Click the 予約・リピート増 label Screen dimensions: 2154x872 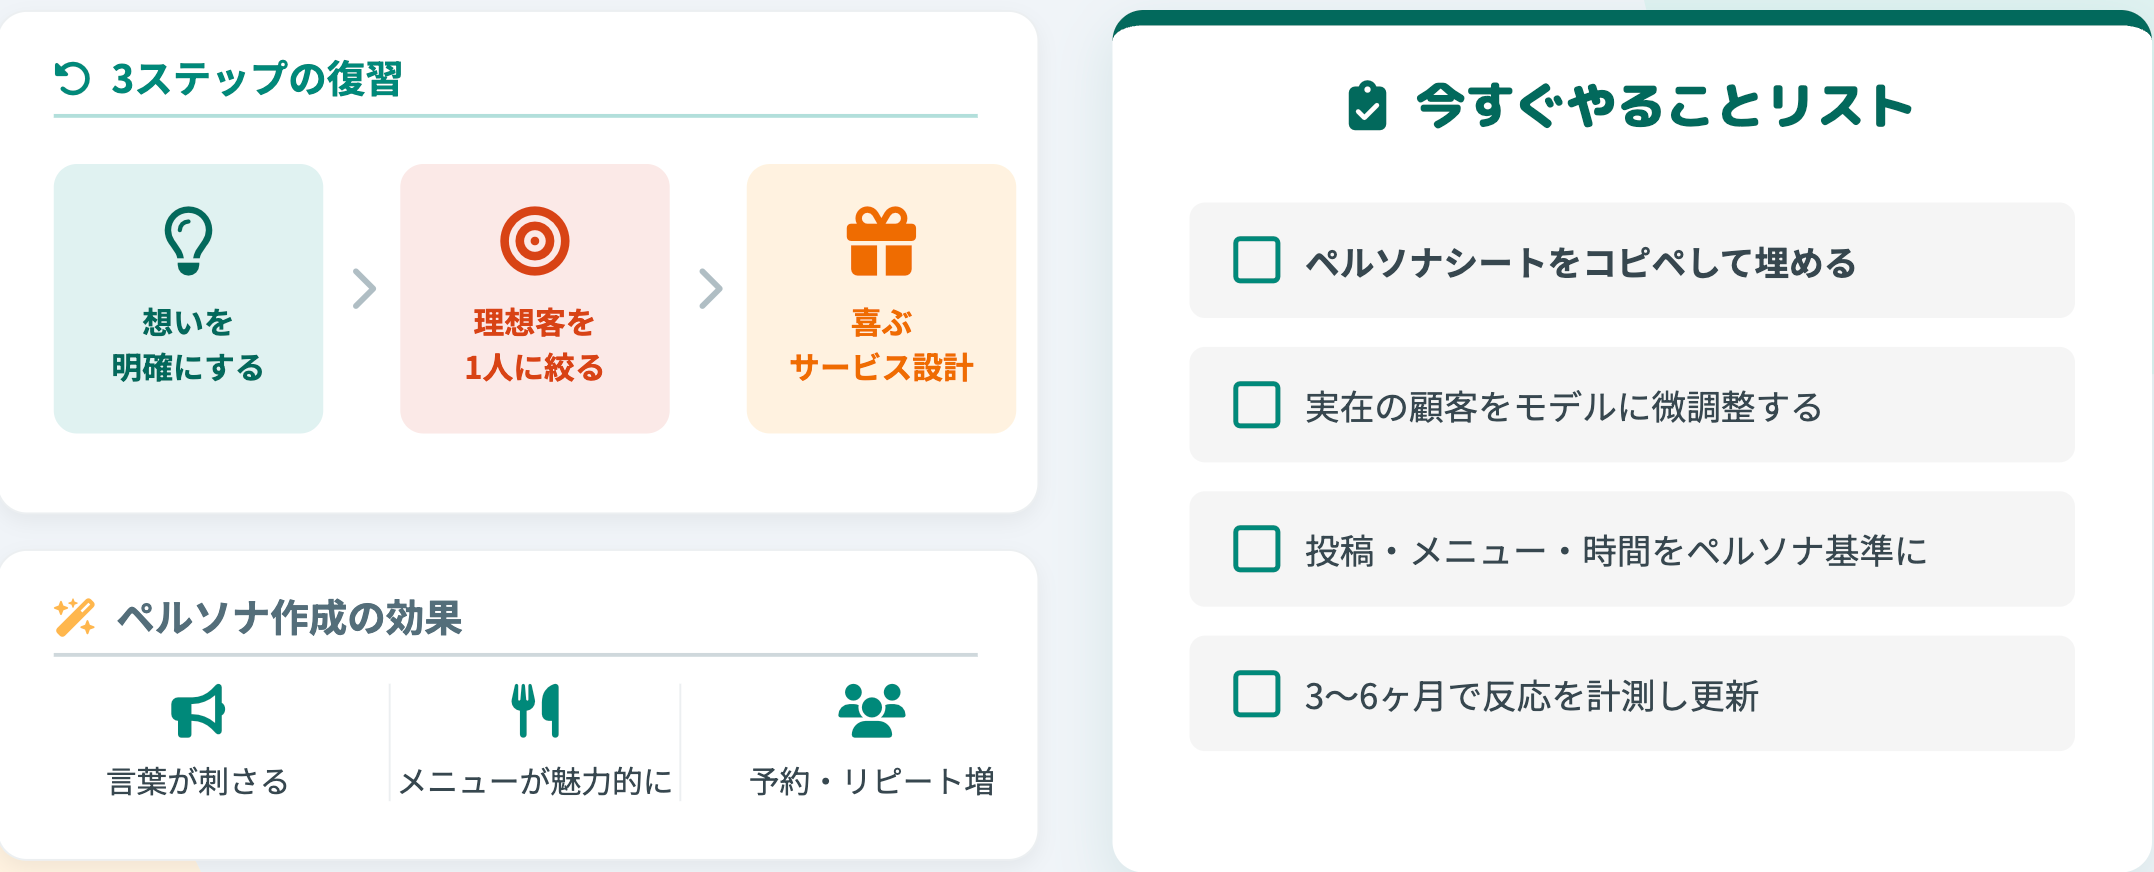(872, 781)
